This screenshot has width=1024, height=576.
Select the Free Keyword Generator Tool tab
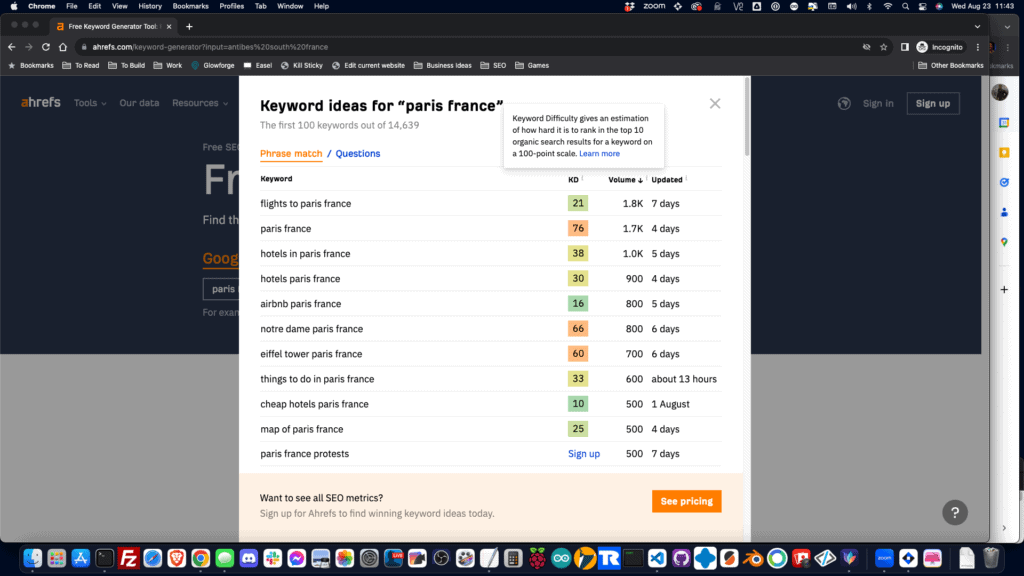pyautogui.click(x=112, y=27)
